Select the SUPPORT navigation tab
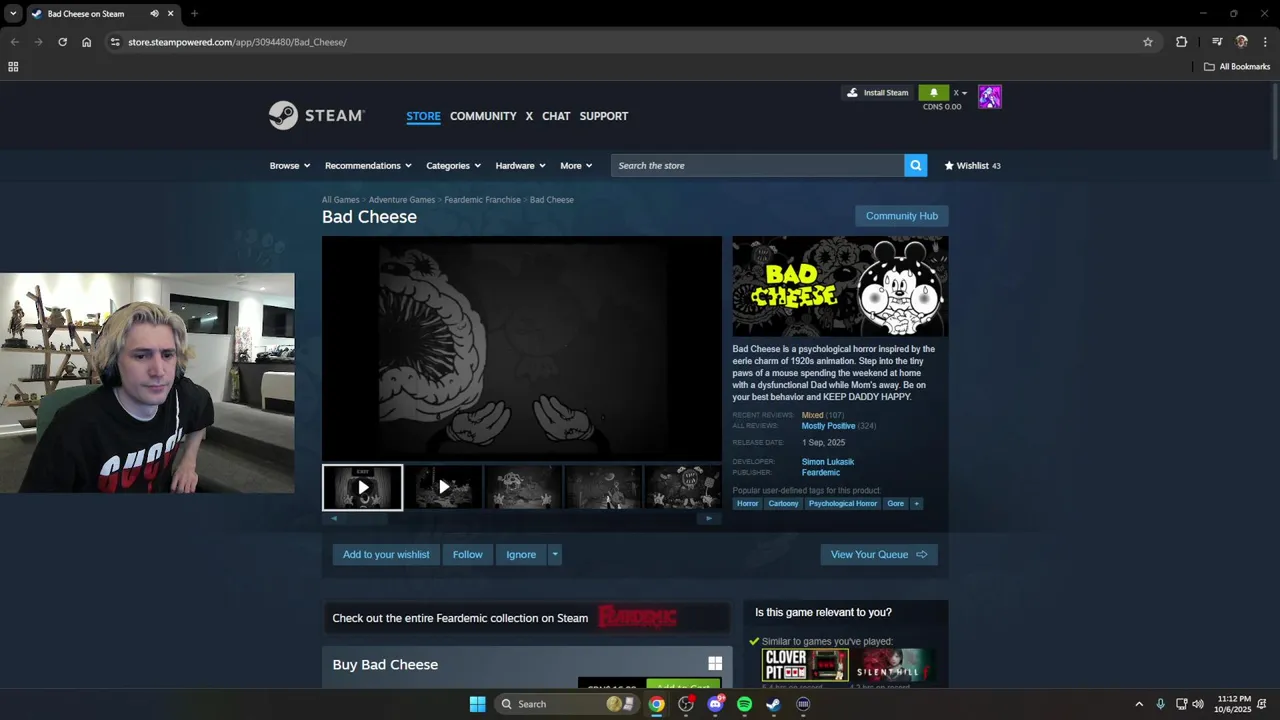The image size is (1280, 720). click(x=604, y=116)
